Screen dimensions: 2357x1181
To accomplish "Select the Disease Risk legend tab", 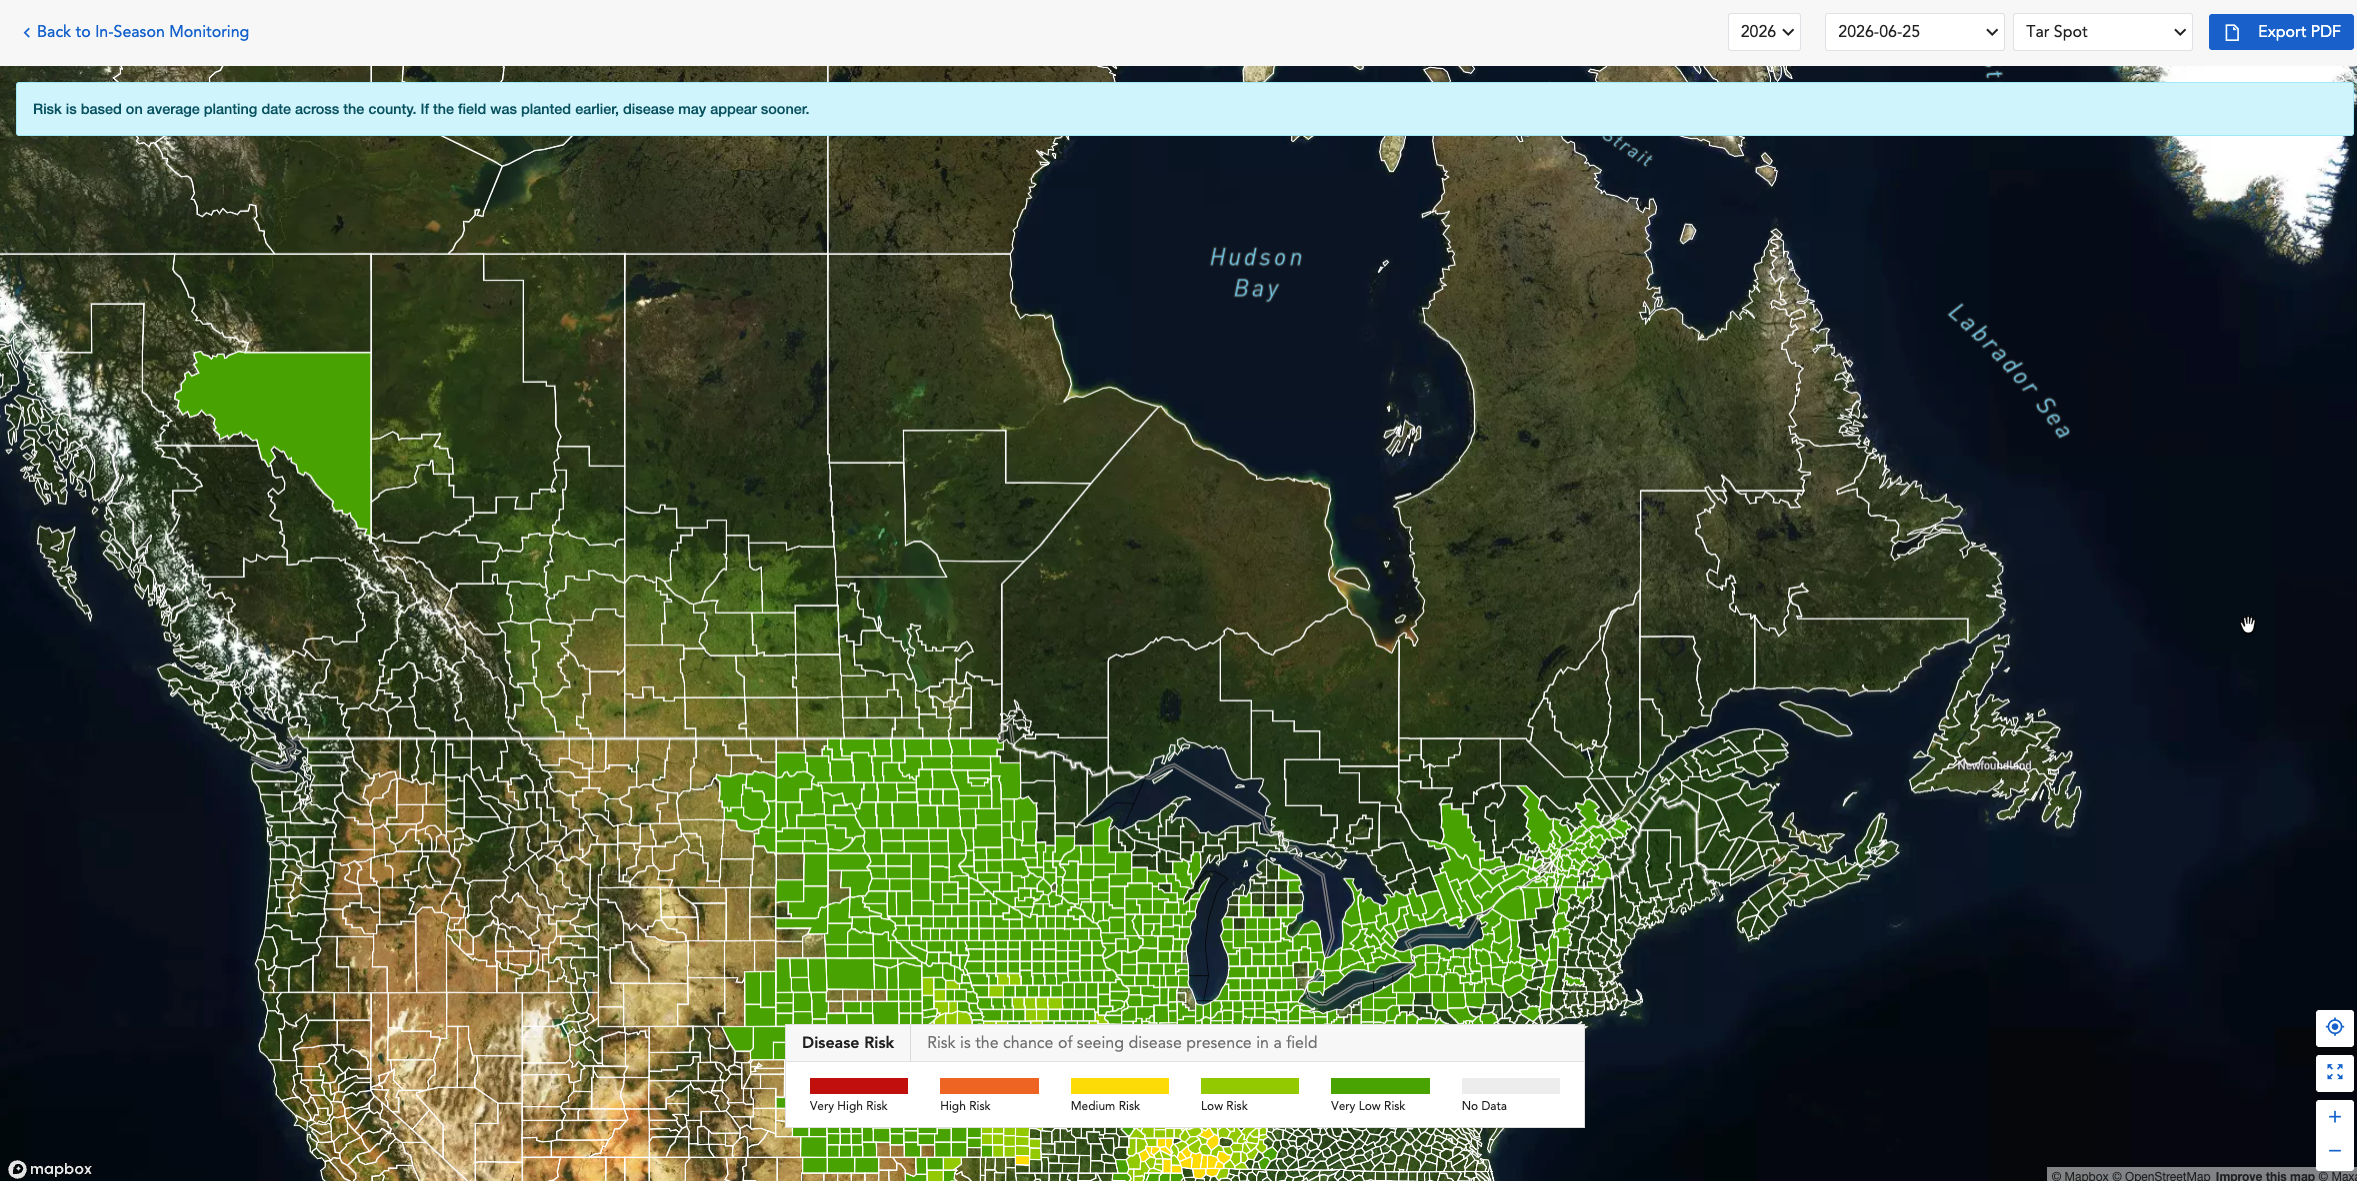I will 848,1043.
